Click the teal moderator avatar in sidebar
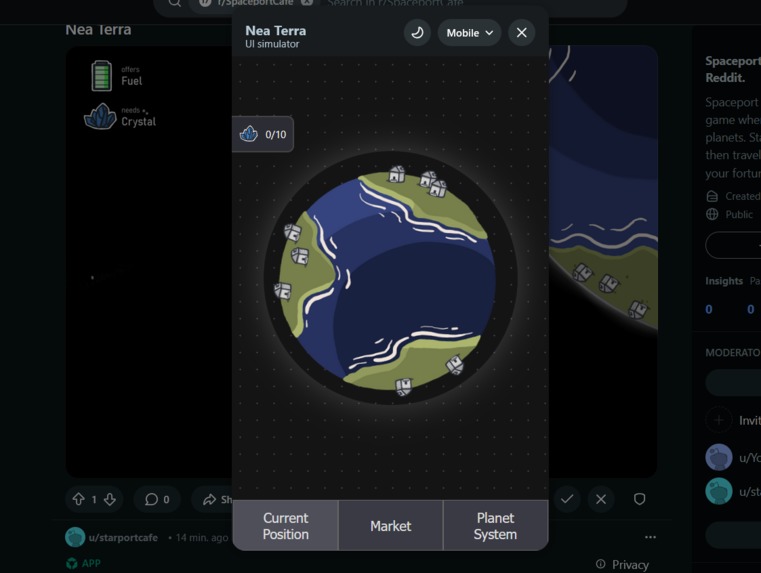761x573 pixels. click(719, 491)
